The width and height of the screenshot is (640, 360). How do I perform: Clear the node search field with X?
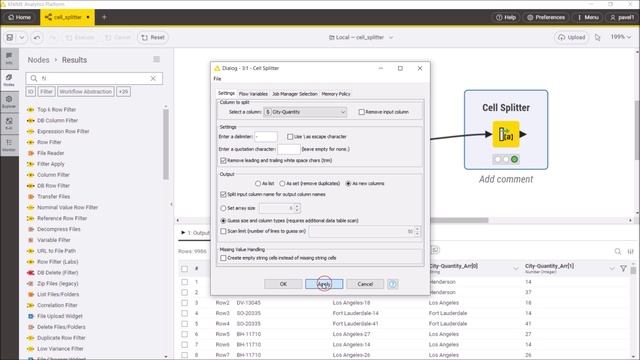153,78
